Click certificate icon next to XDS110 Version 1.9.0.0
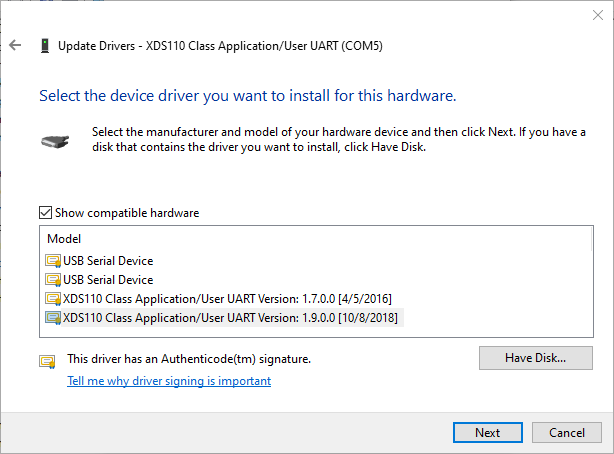Screen dimensions: 614x454 (53, 318)
